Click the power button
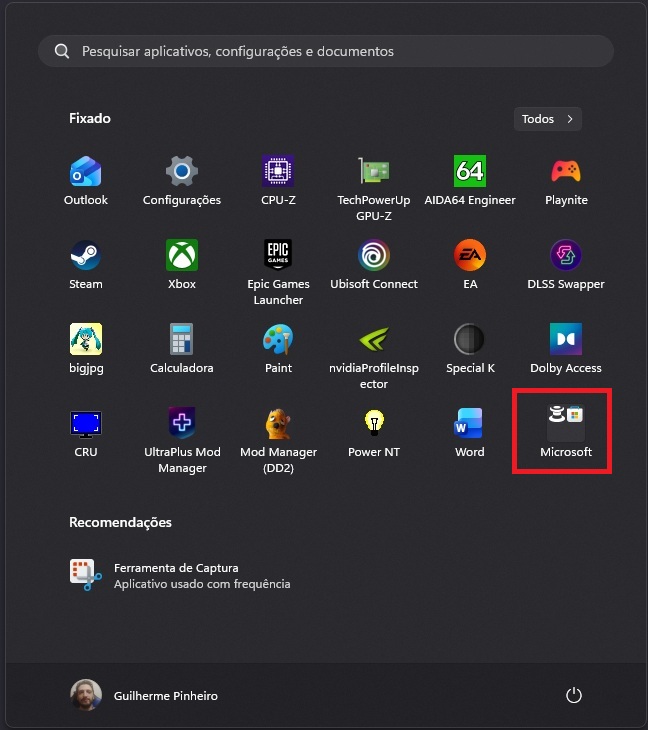This screenshot has width=648, height=730. (x=574, y=696)
